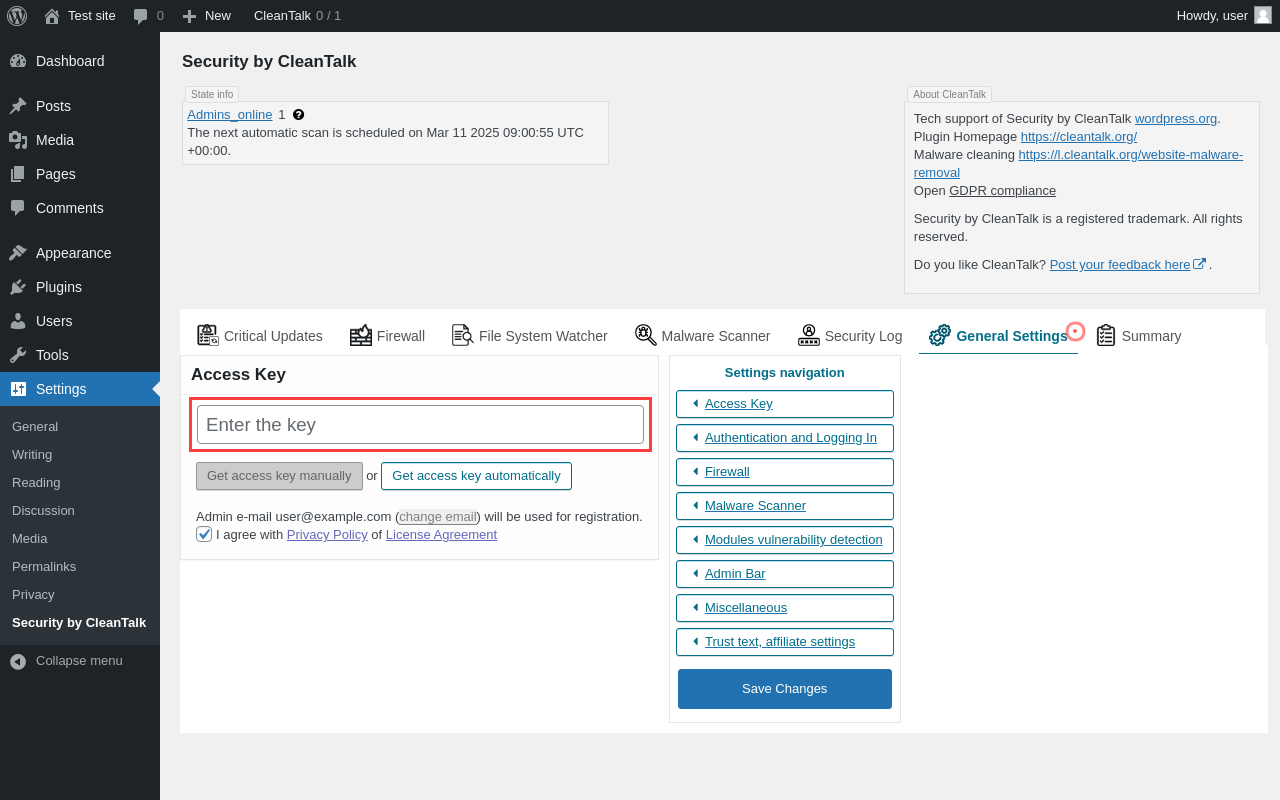
Task: Click the Appearance brush icon
Action: 18,253
